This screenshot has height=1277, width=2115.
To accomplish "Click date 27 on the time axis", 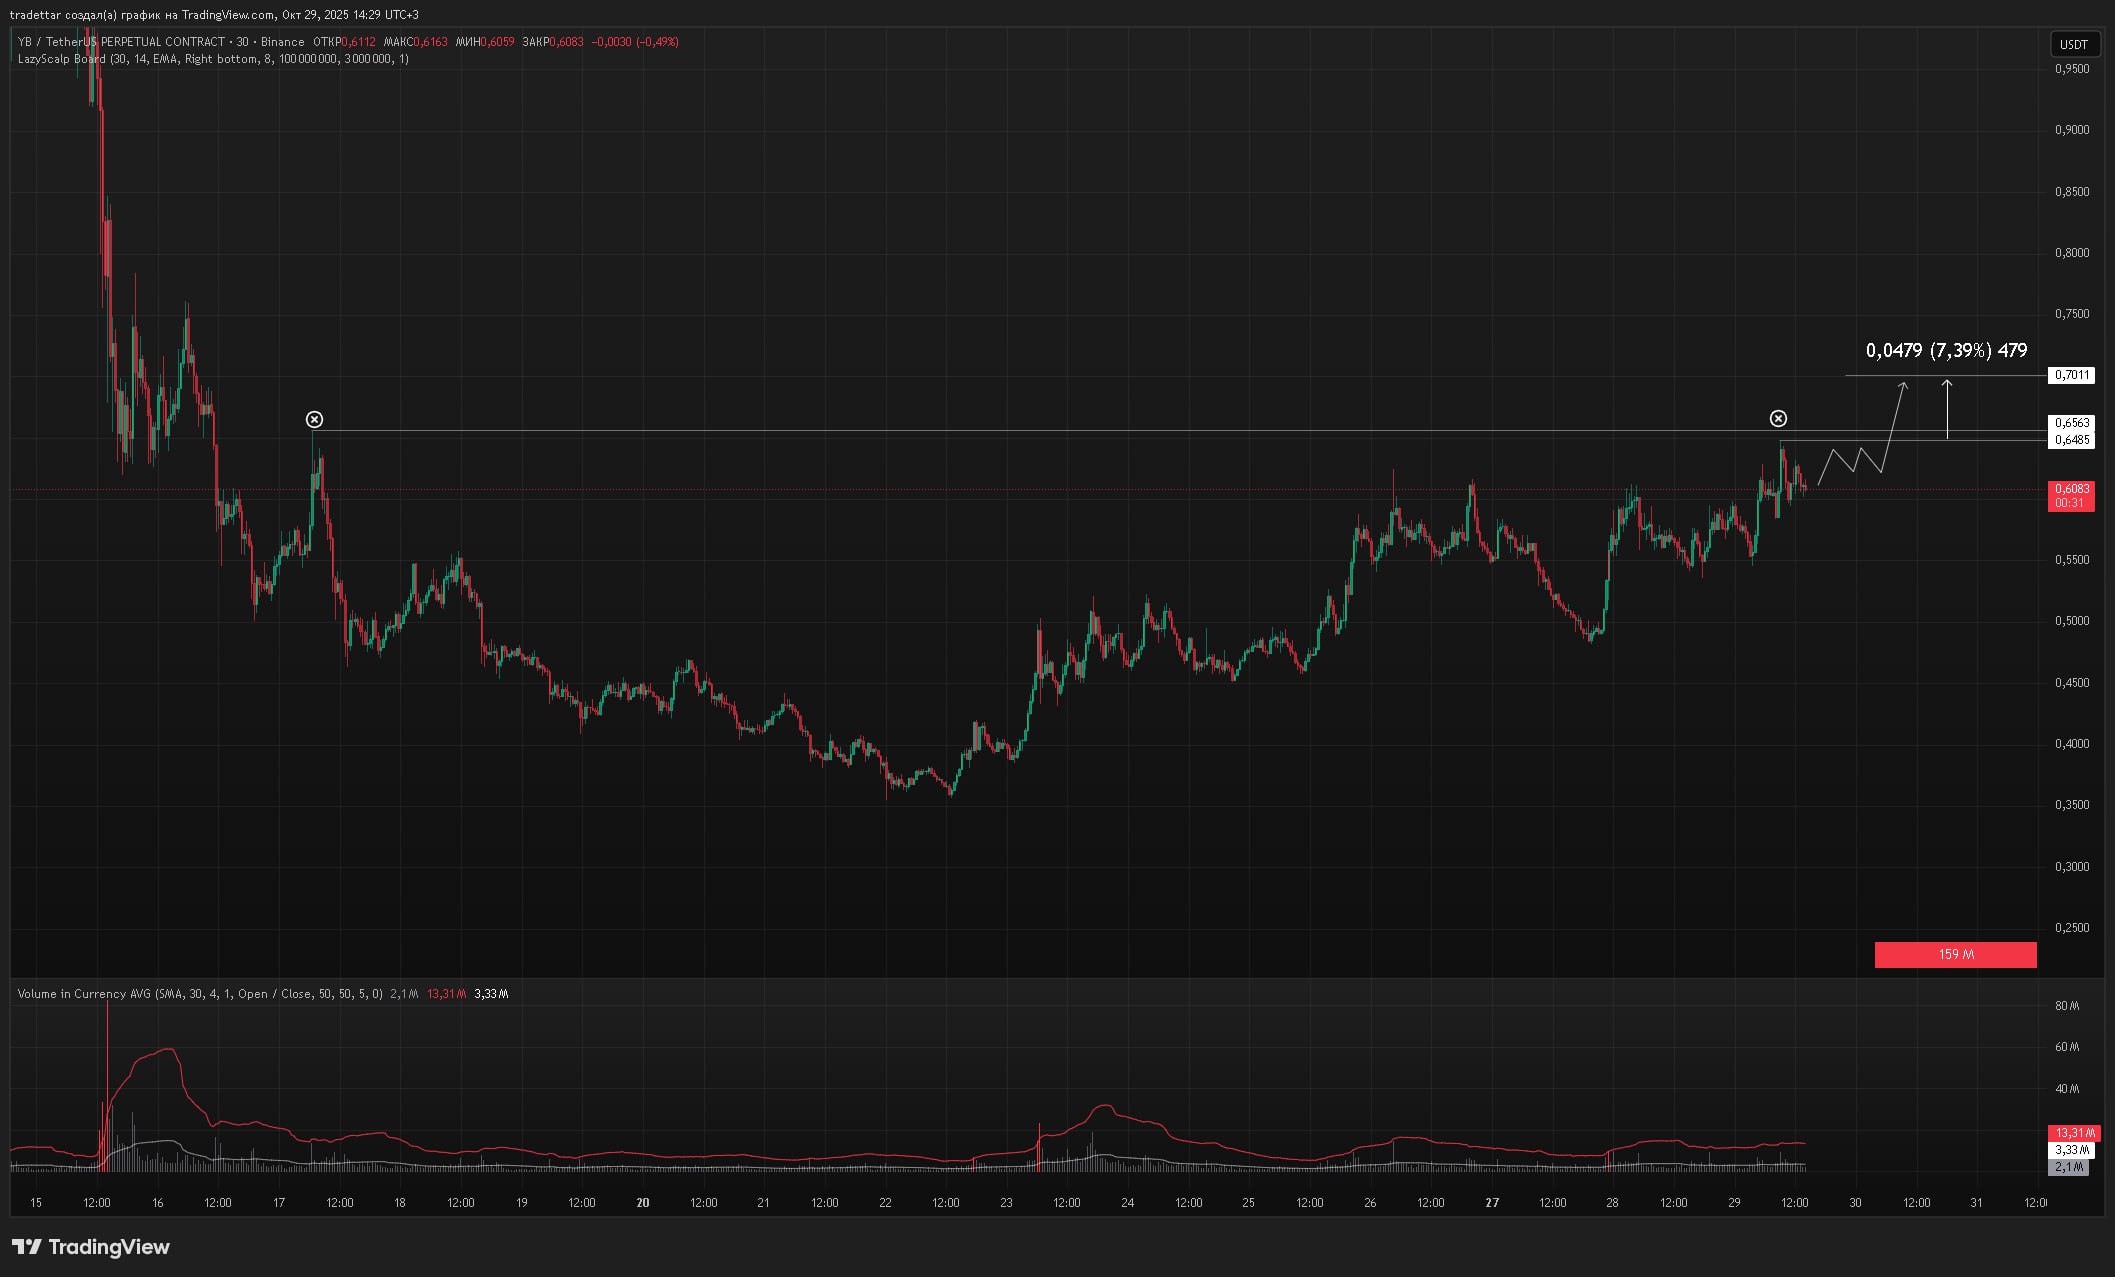I will click(x=1492, y=1203).
